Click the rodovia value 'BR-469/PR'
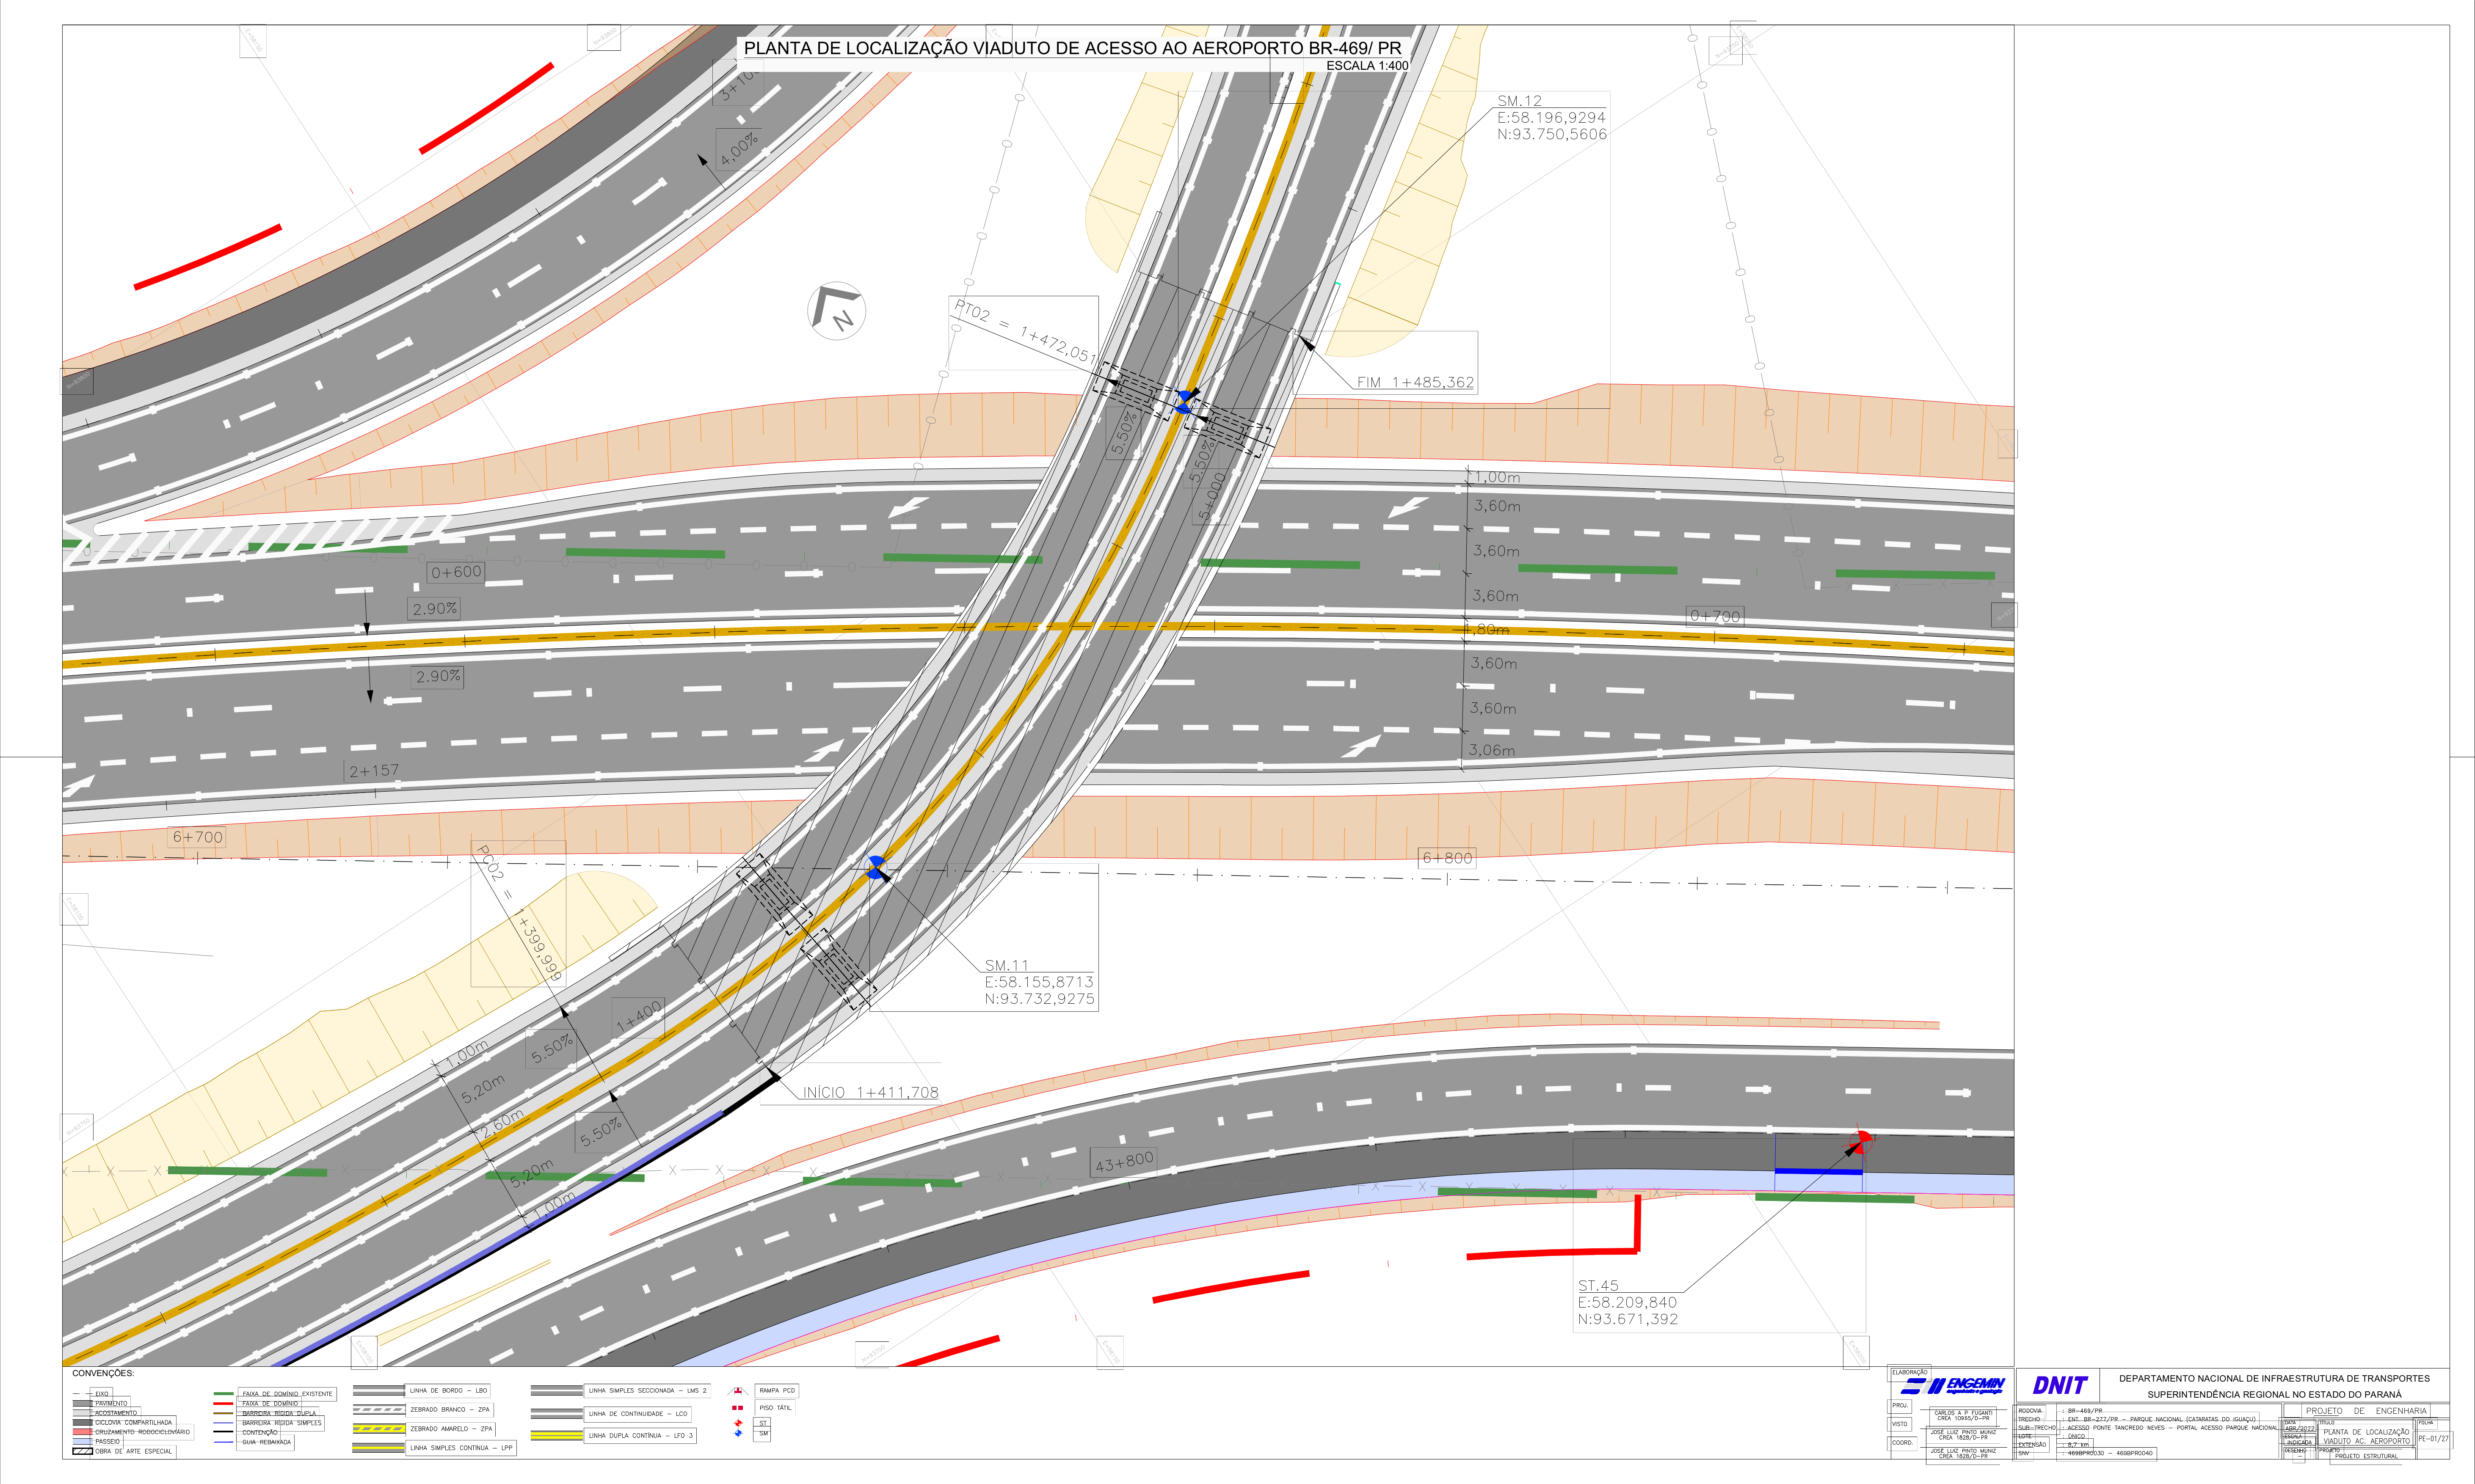Image resolution: width=2475 pixels, height=1484 pixels. [x=2085, y=1411]
